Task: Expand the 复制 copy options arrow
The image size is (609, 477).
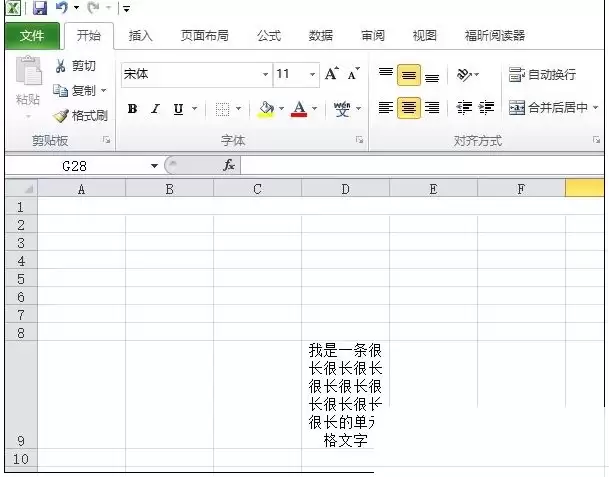Action: [x=104, y=91]
